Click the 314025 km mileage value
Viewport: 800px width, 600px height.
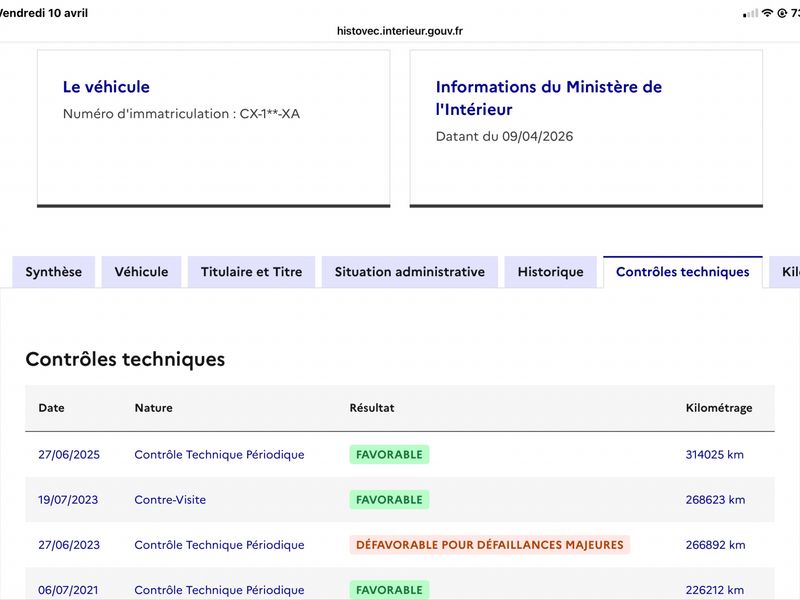715,455
